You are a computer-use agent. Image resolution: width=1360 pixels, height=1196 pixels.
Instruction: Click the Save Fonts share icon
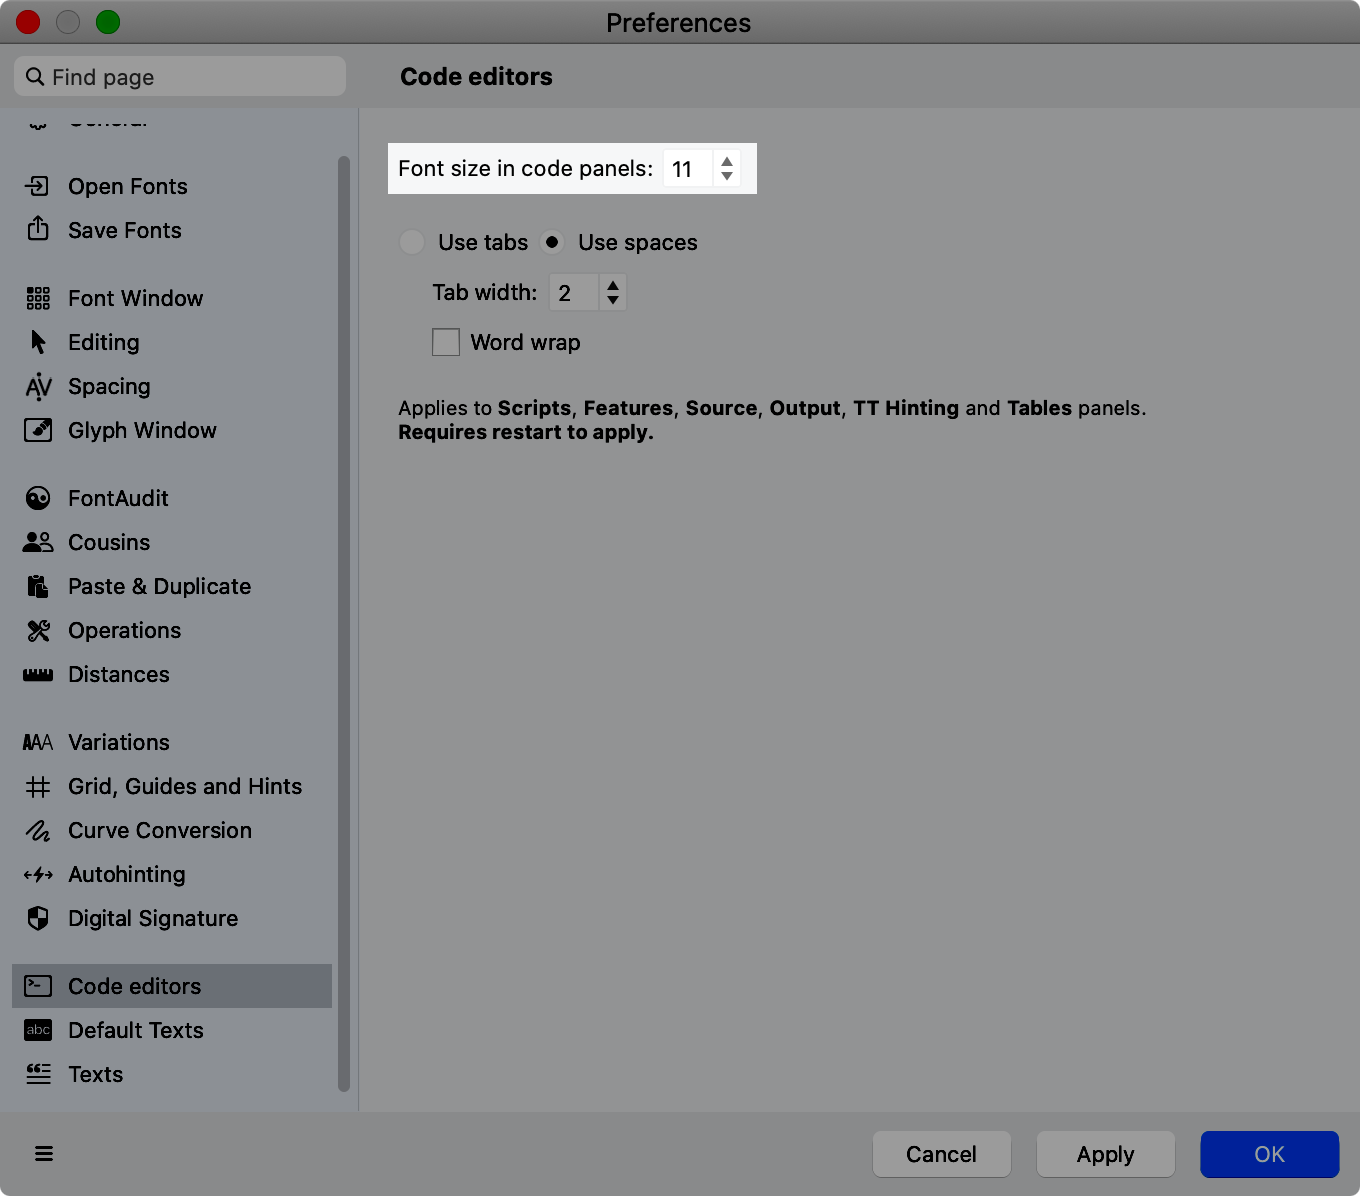[x=37, y=229]
